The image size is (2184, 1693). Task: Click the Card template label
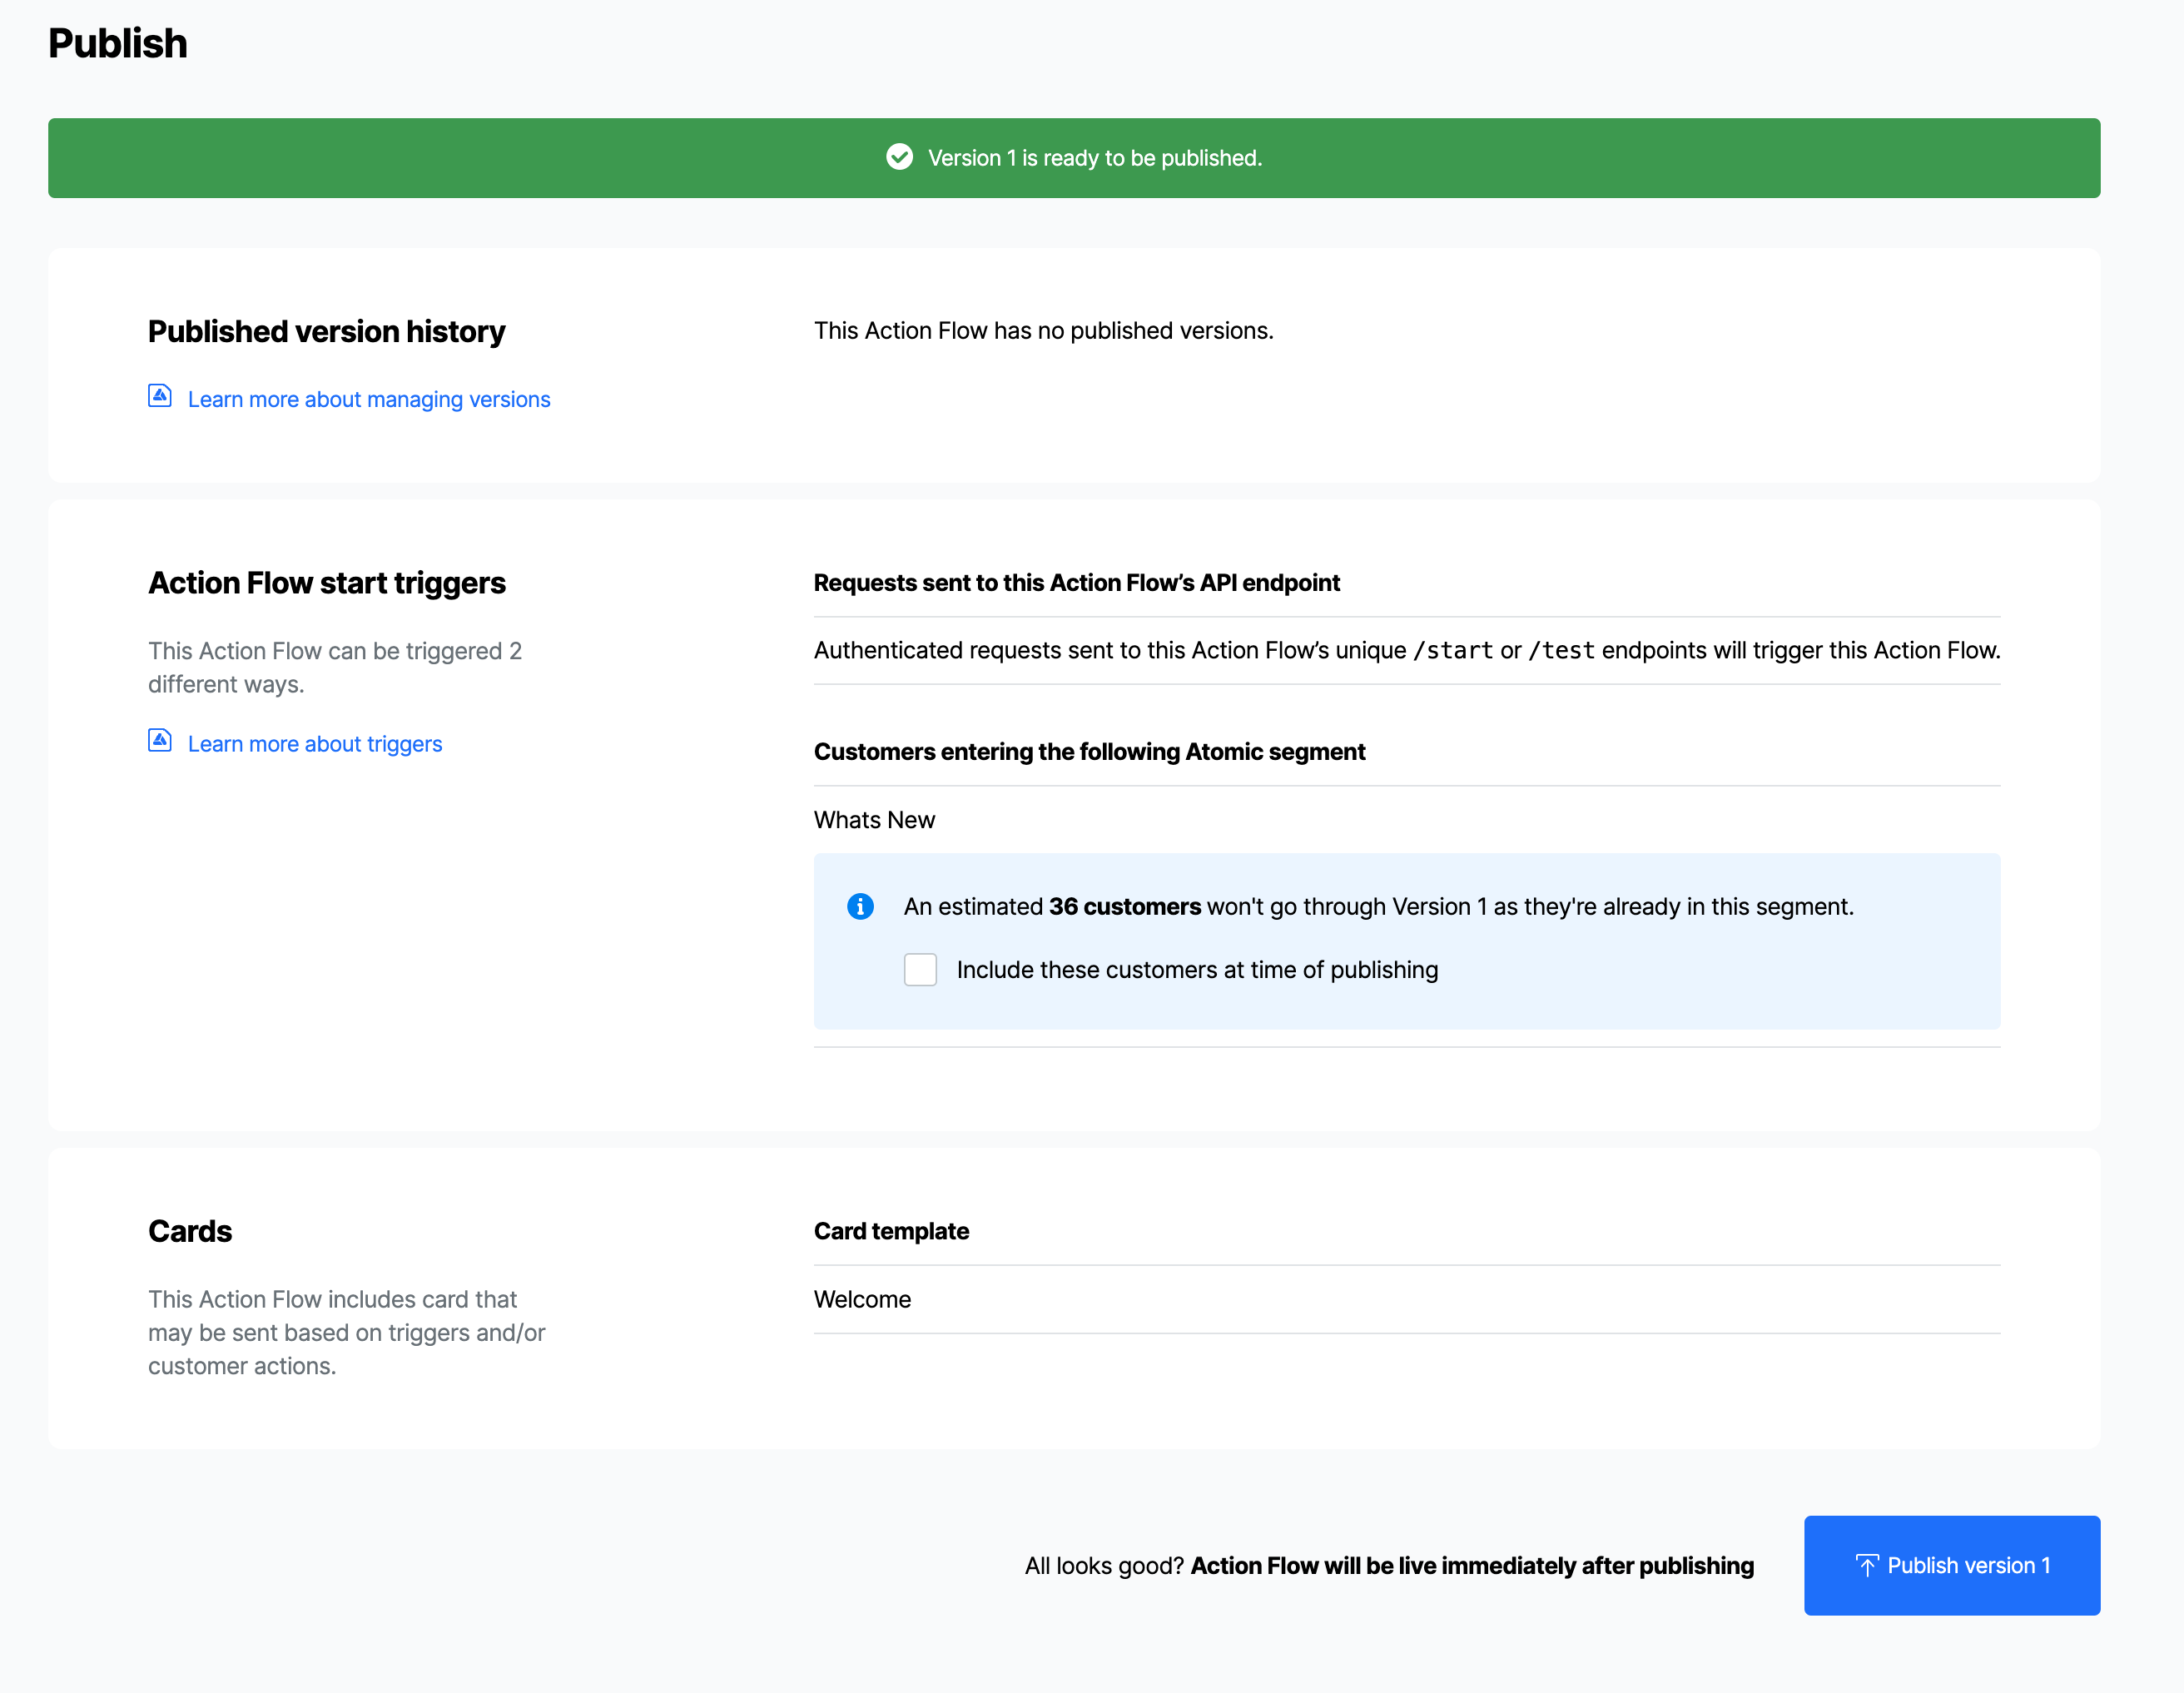[891, 1231]
